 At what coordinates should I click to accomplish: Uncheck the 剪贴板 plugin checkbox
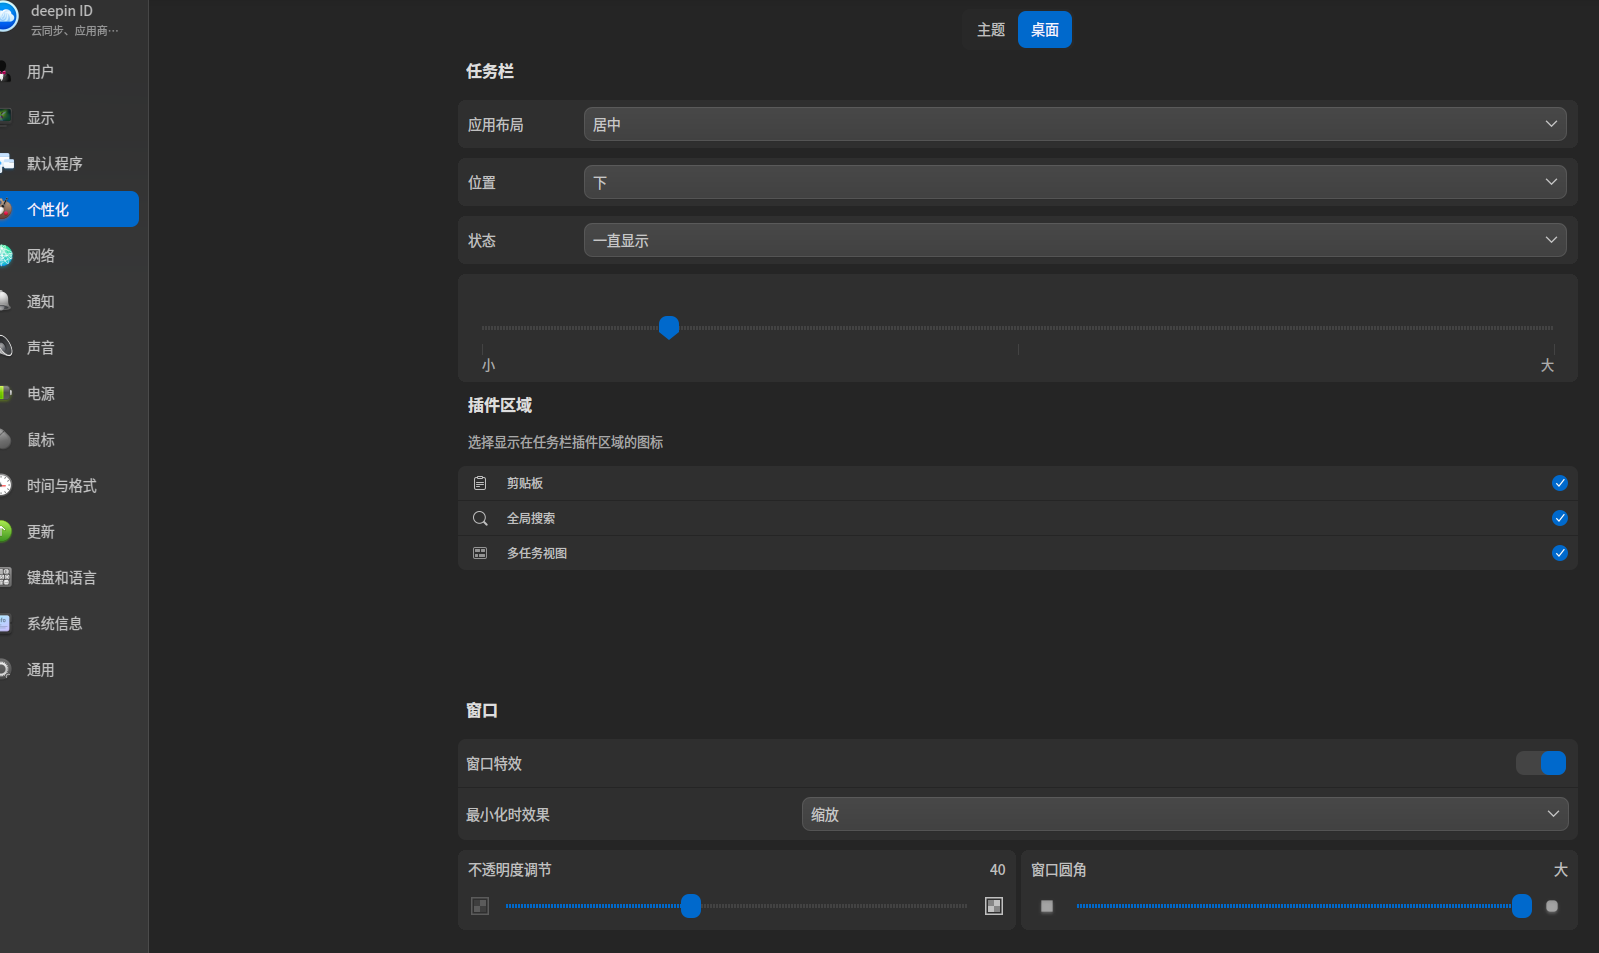(1560, 483)
